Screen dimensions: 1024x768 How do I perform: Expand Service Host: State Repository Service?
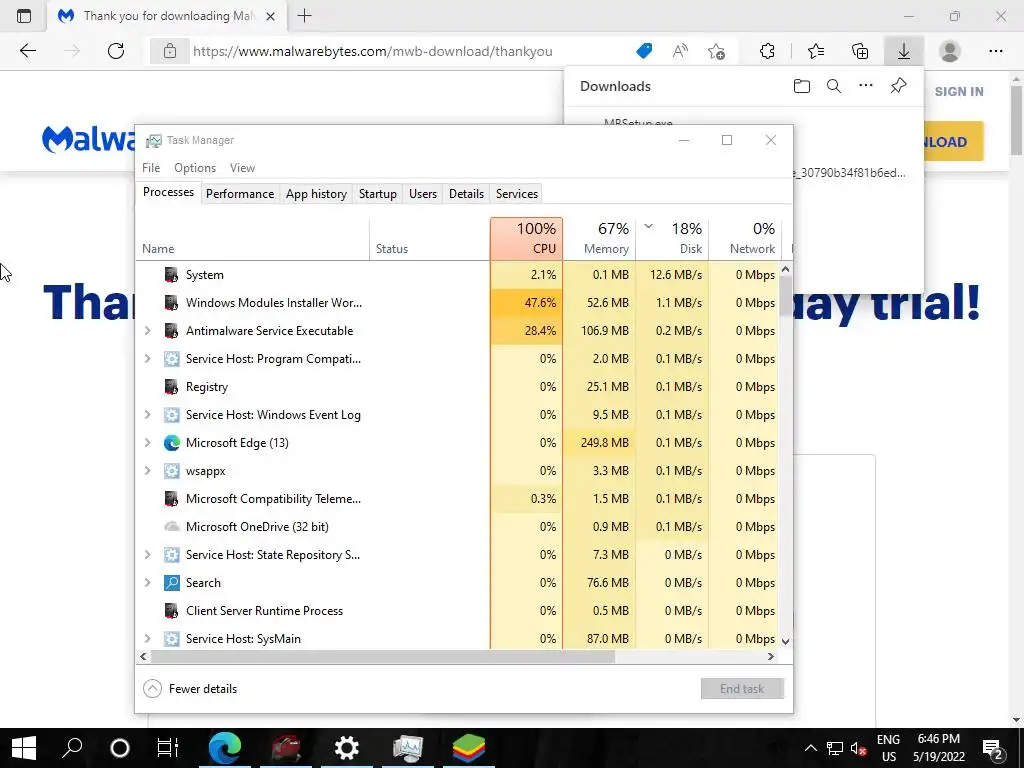(148, 554)
